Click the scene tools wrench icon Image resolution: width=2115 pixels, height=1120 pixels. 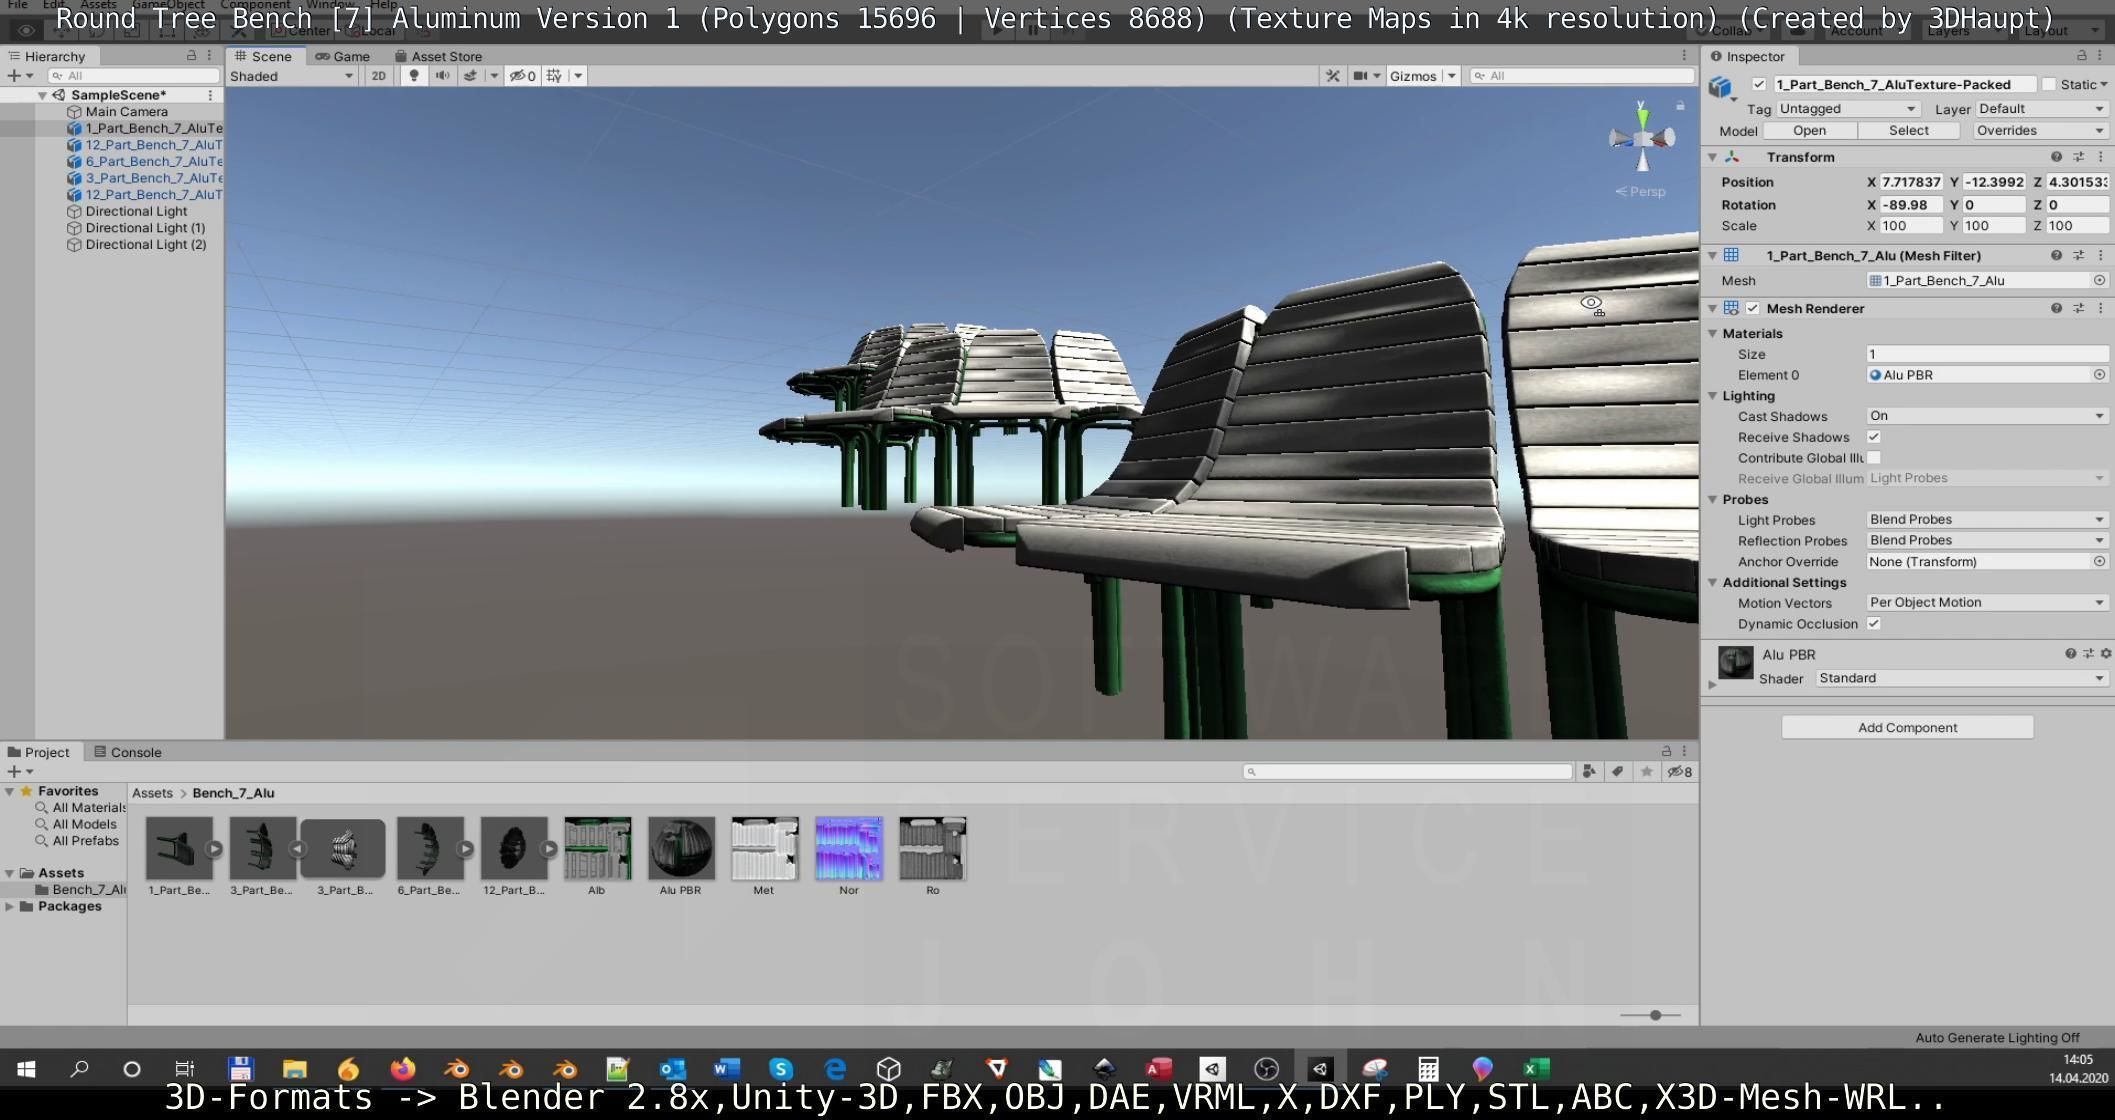click(1332, 76)
